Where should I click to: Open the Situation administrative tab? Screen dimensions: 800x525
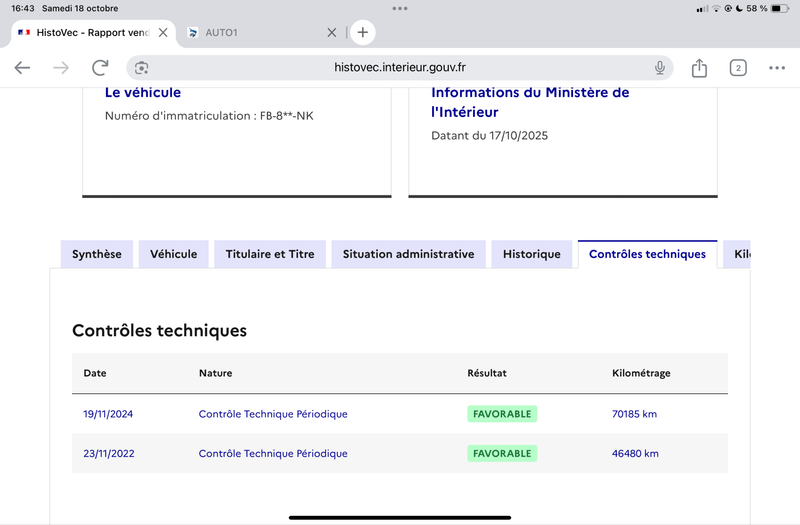(x=408, y=254)
